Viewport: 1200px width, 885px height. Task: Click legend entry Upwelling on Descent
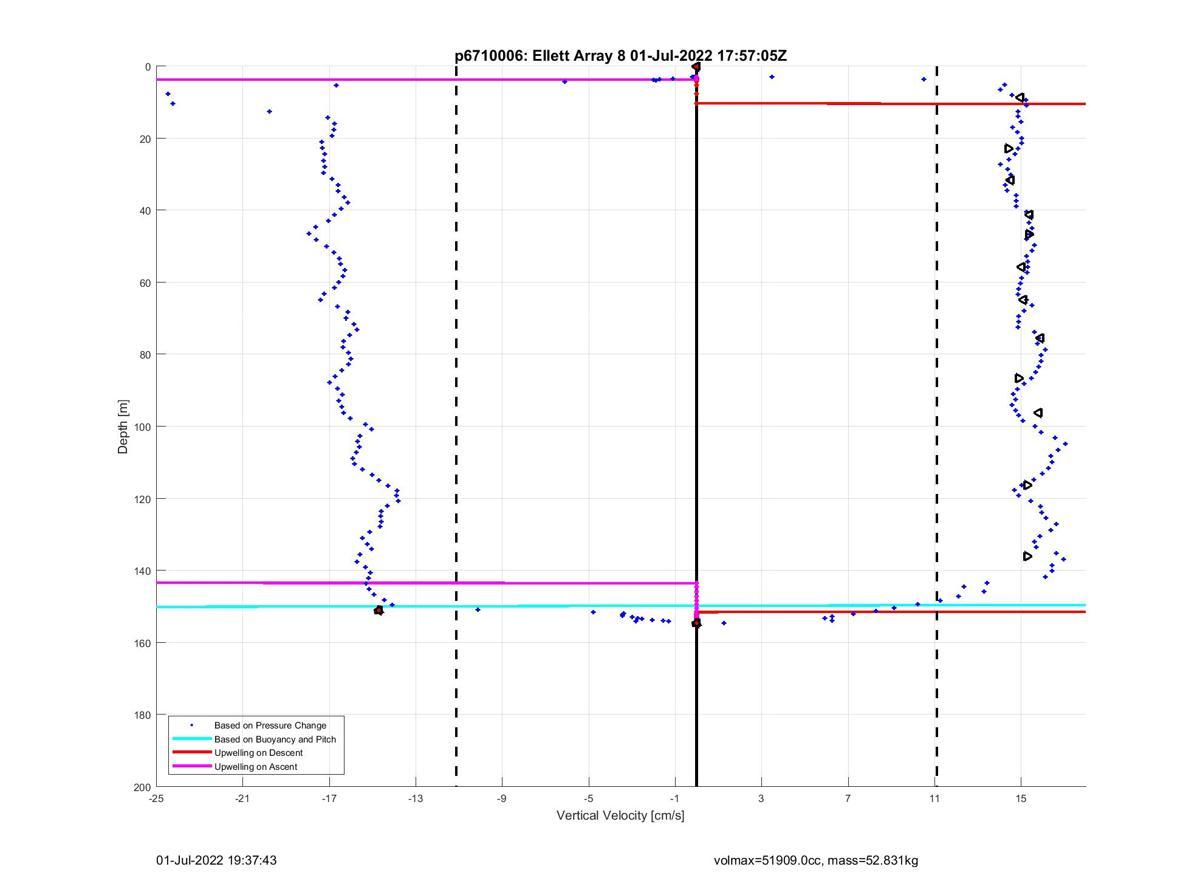(x=258, y=753)
